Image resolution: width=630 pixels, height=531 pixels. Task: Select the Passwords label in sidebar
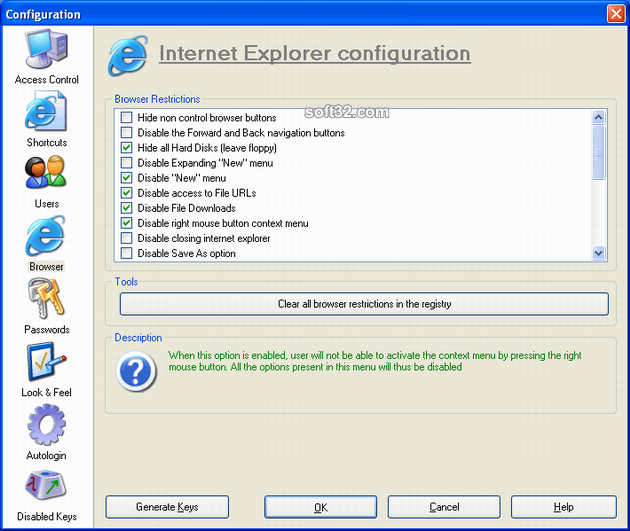click(47, 329)
